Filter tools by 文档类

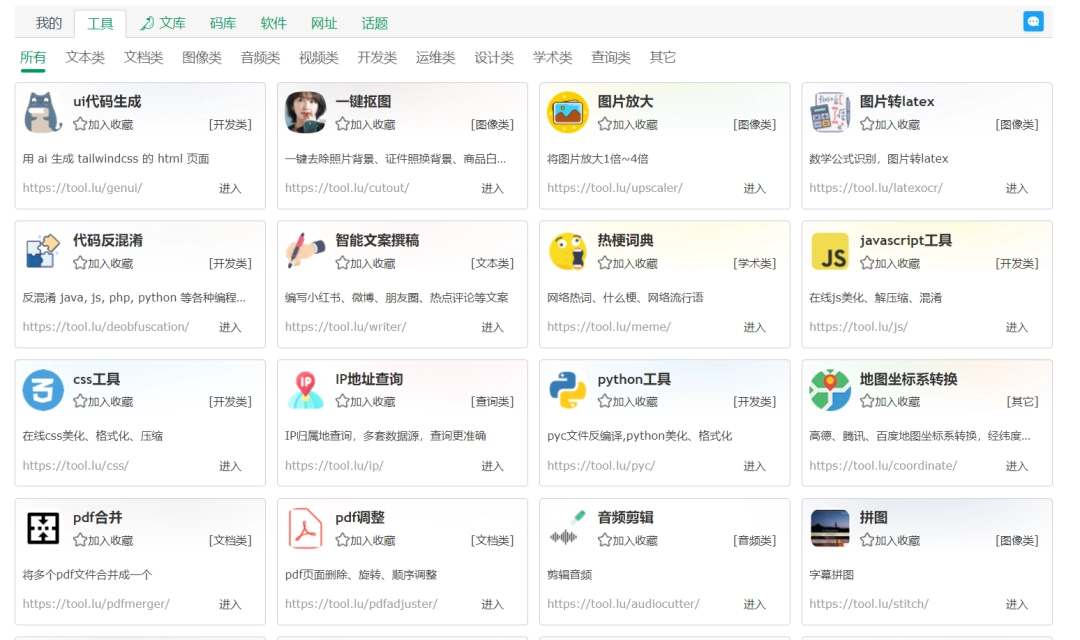point(143,58)
